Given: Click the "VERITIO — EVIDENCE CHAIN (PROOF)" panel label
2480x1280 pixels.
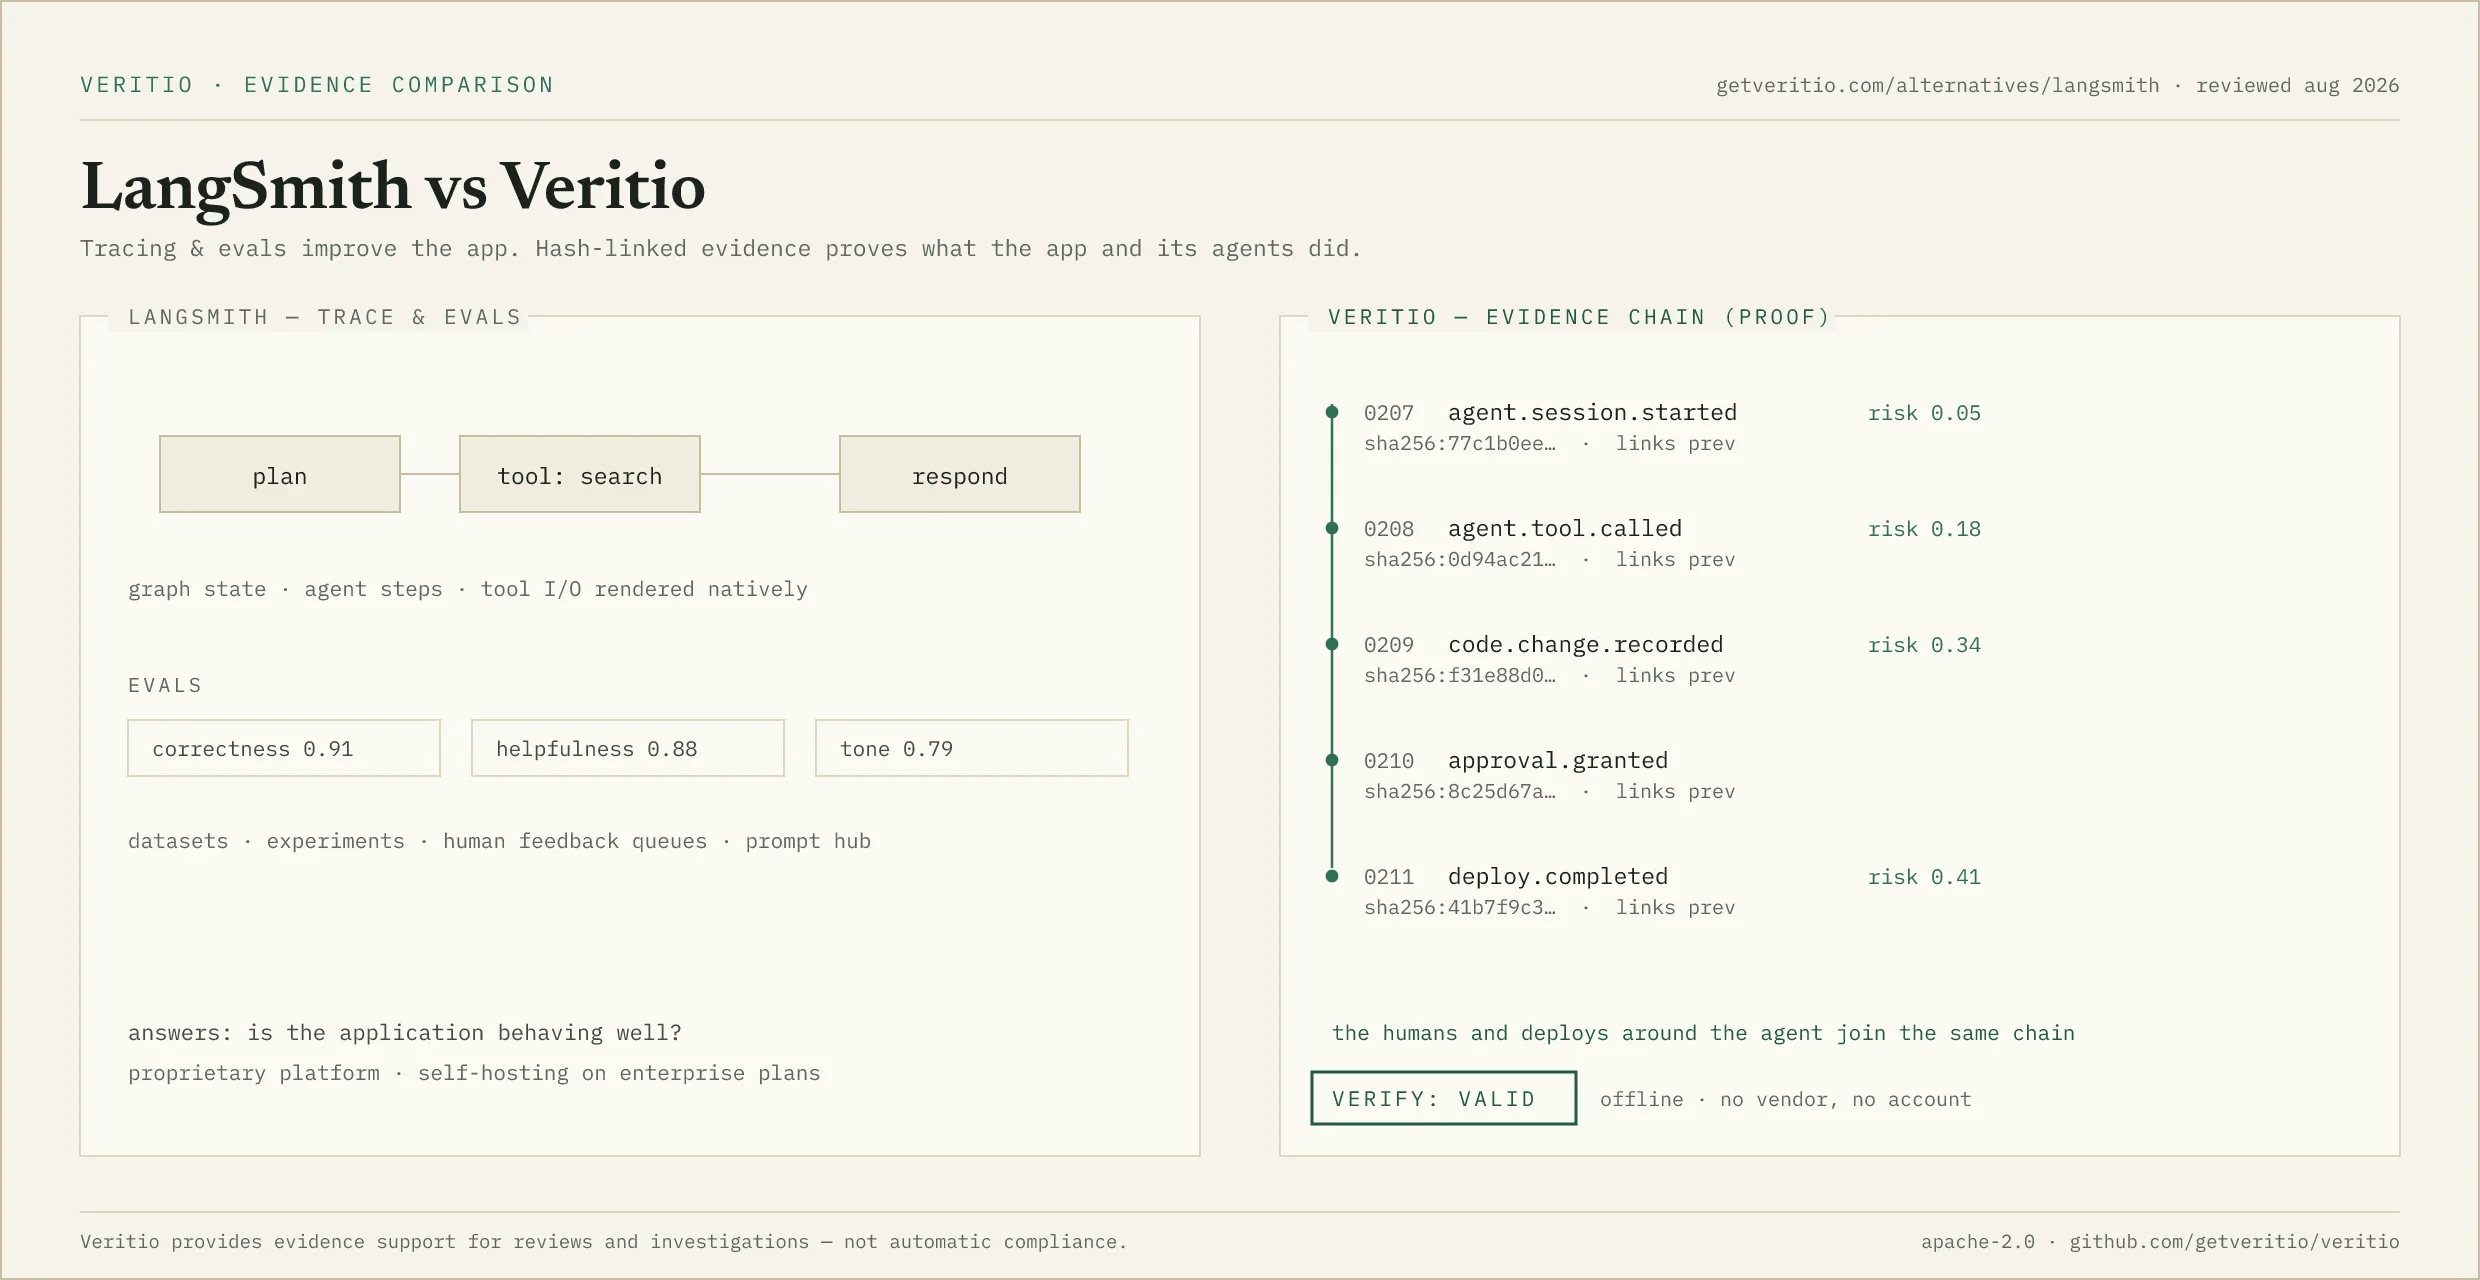Looking at the screenshot, I should tap(1578, 317).
